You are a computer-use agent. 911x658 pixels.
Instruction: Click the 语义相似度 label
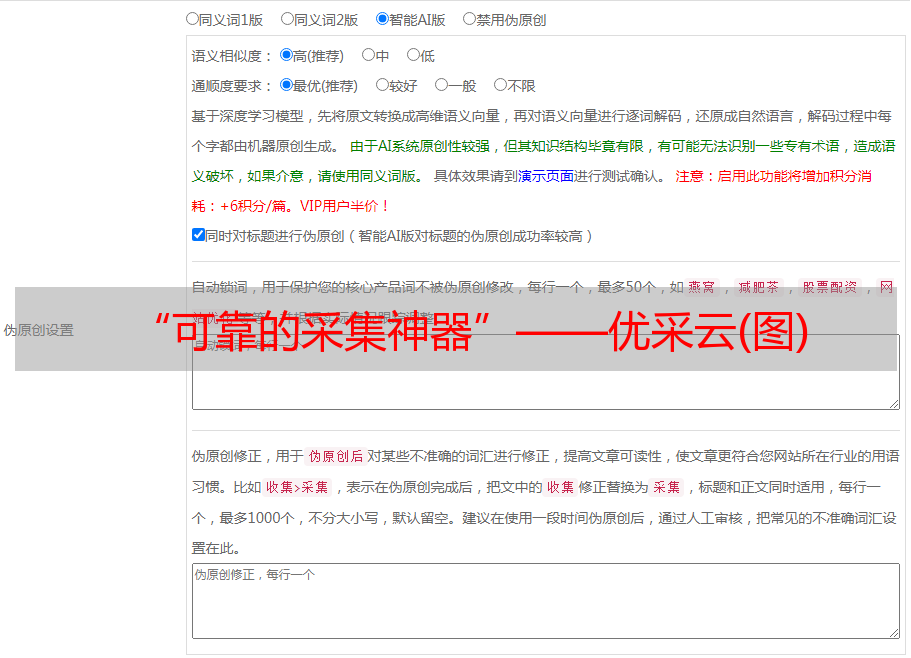coord(232,56)
